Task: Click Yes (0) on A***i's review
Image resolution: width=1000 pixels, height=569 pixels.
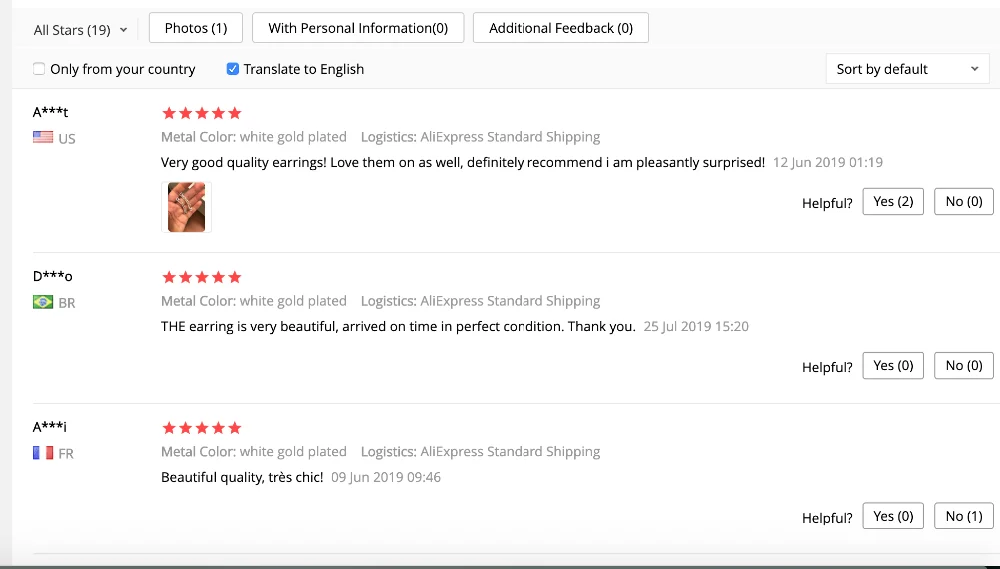Action: click(x=893, y=516)
